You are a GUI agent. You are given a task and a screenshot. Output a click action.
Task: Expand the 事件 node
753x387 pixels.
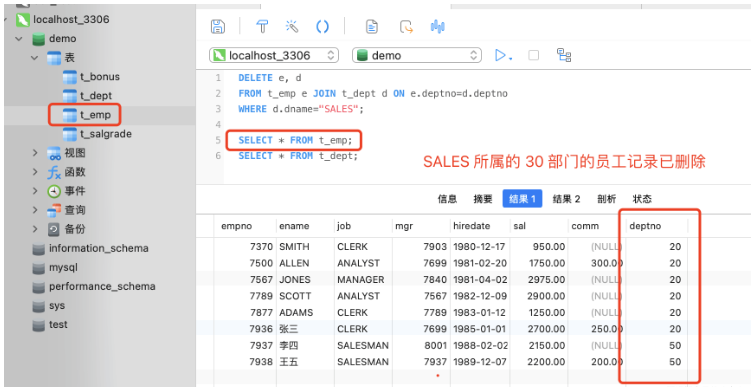pyautogui.click(x=35, y=191)
